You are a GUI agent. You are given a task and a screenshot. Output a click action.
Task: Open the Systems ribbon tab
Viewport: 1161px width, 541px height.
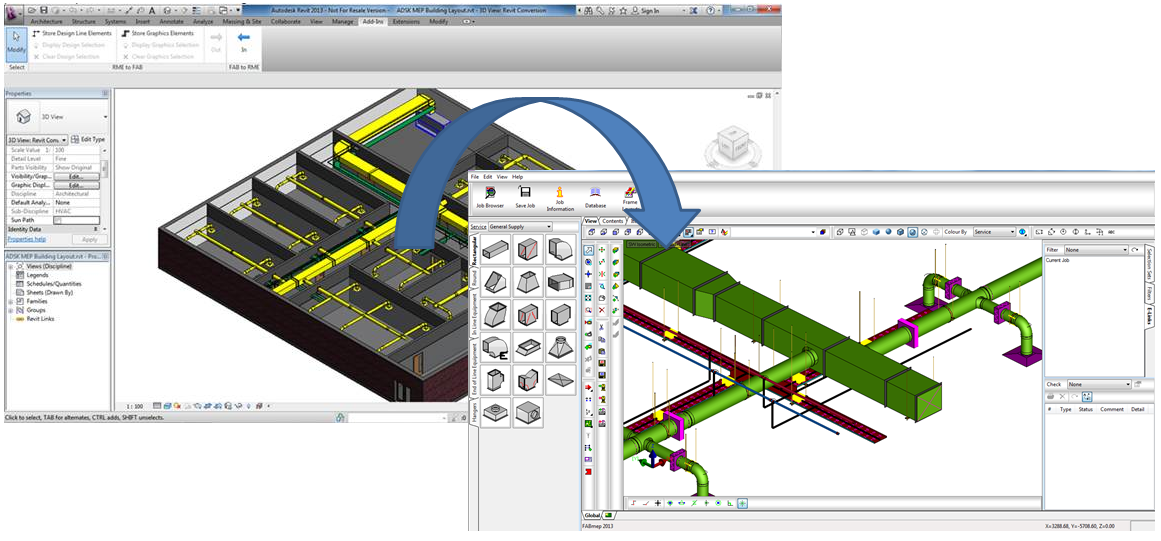(x=115, y=21)
